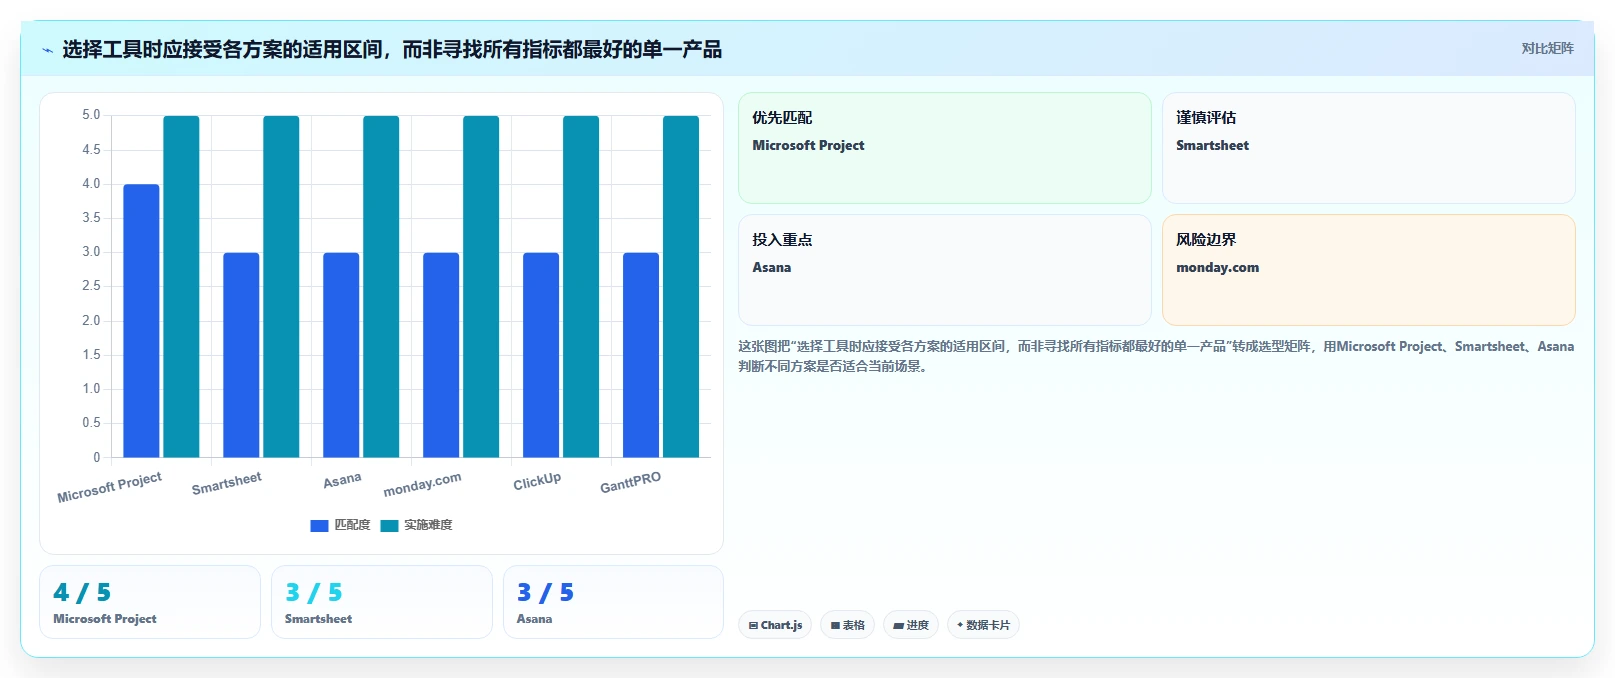Click the monday.com x-axis label

422,484
